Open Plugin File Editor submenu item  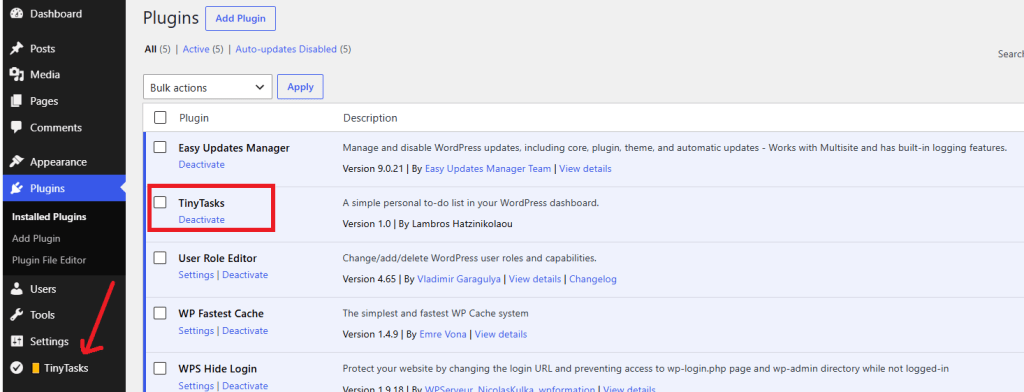pyautogui.click(x=49, y=260)
